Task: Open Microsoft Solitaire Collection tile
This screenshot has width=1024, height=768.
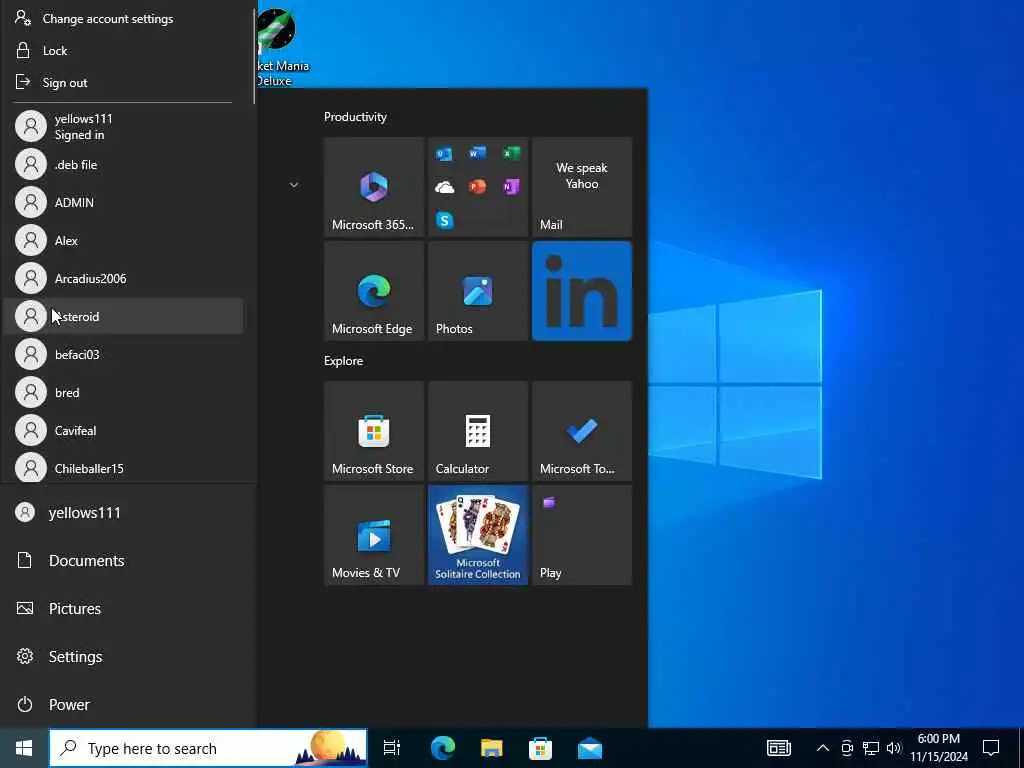Action: tap(477, 535)
